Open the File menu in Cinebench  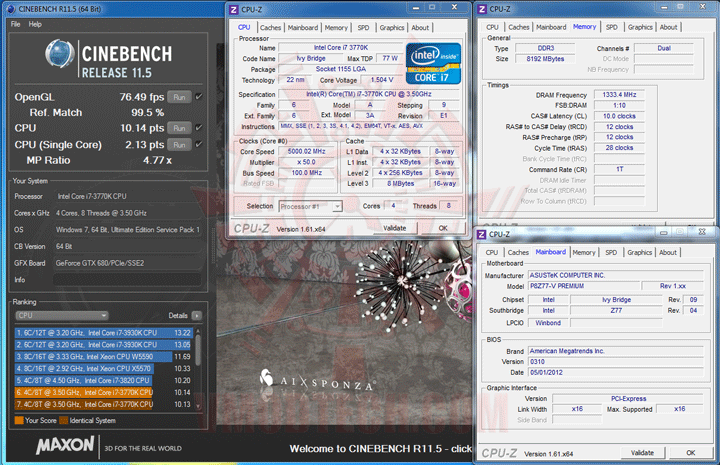[15, 24]
